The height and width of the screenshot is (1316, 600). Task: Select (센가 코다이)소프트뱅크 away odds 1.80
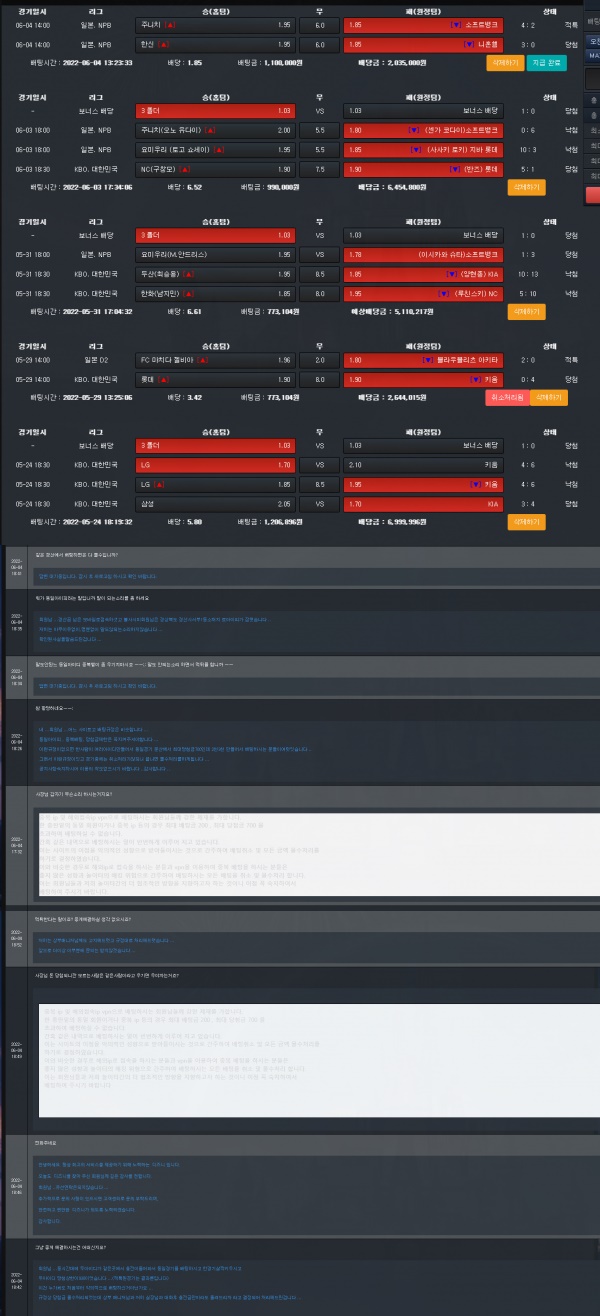pos(423,131)
